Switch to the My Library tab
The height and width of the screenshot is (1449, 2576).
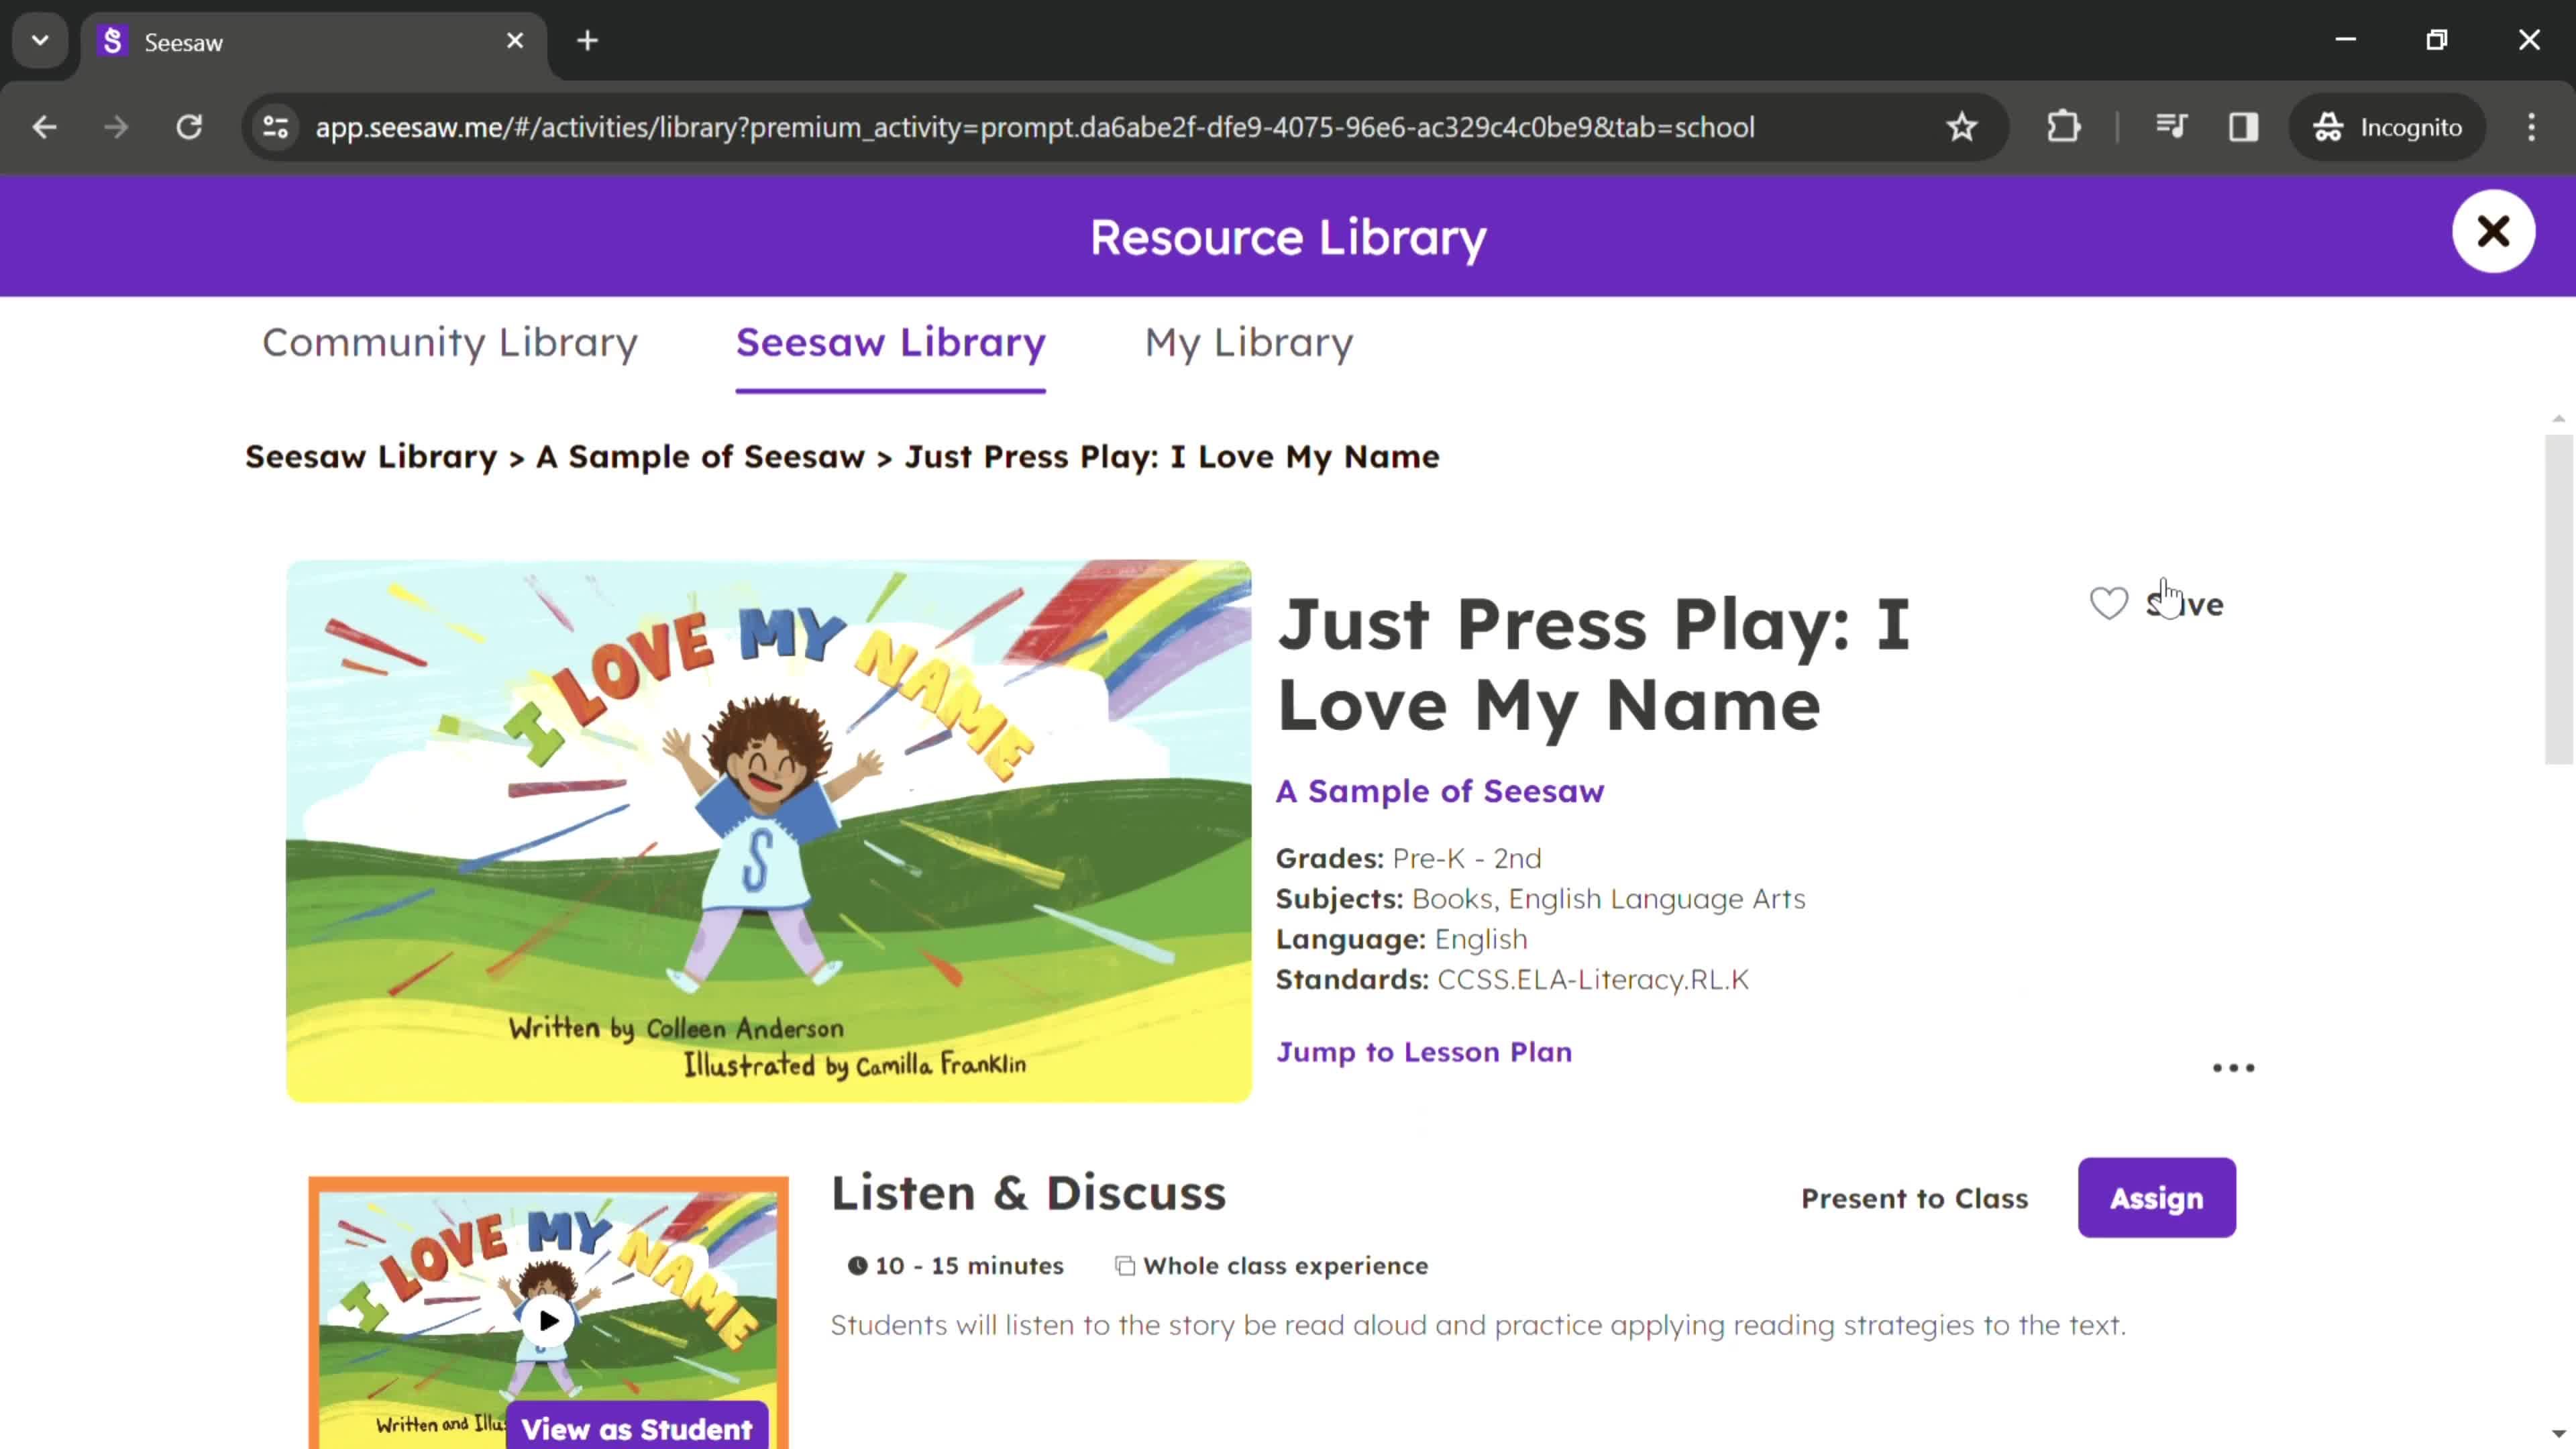tap(1248, 343)
